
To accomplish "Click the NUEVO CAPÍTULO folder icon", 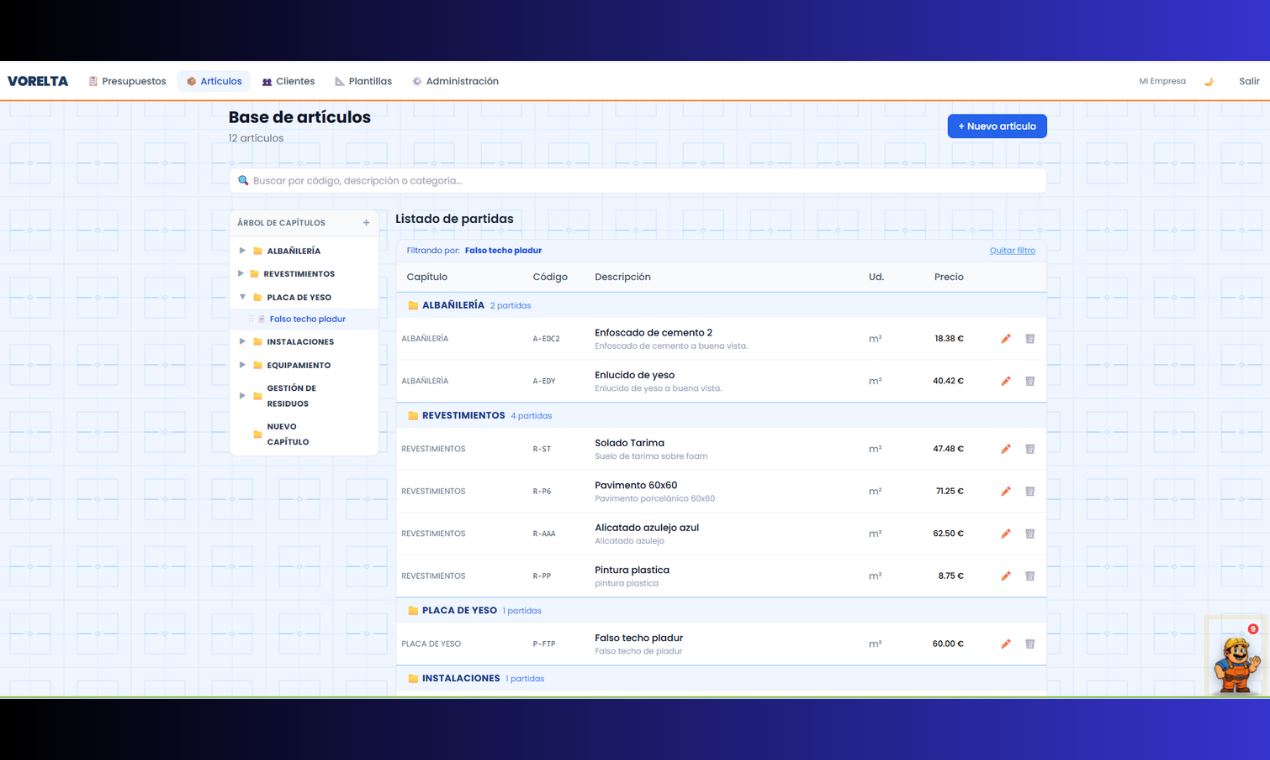I will 258,434.
